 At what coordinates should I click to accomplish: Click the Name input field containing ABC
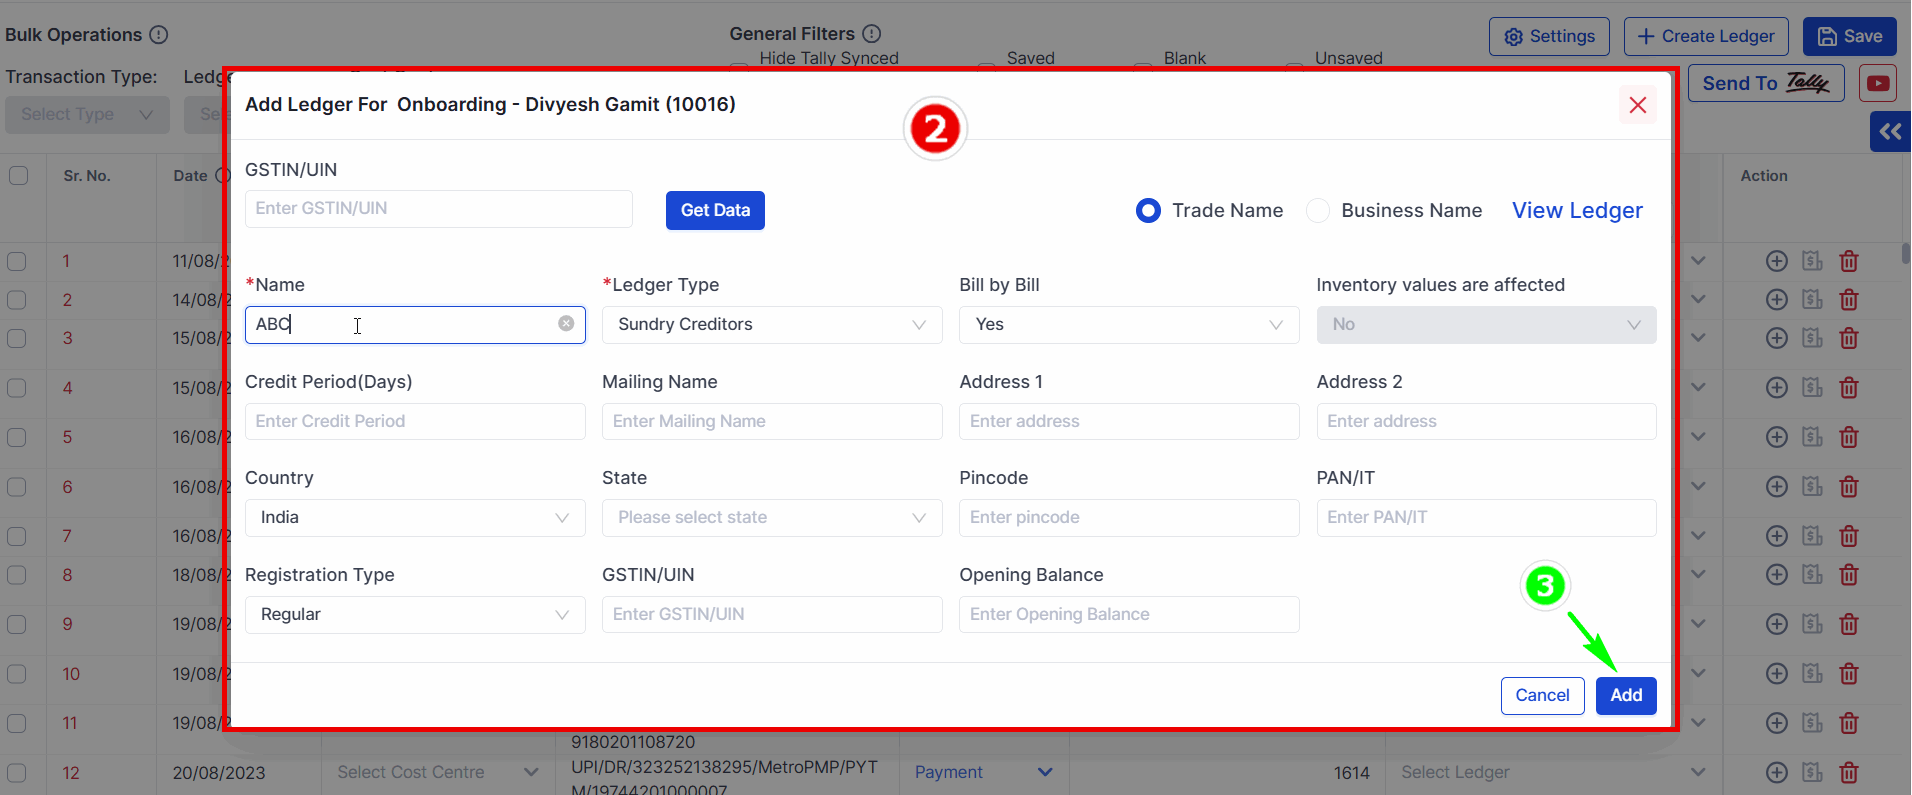pos(415,324)
